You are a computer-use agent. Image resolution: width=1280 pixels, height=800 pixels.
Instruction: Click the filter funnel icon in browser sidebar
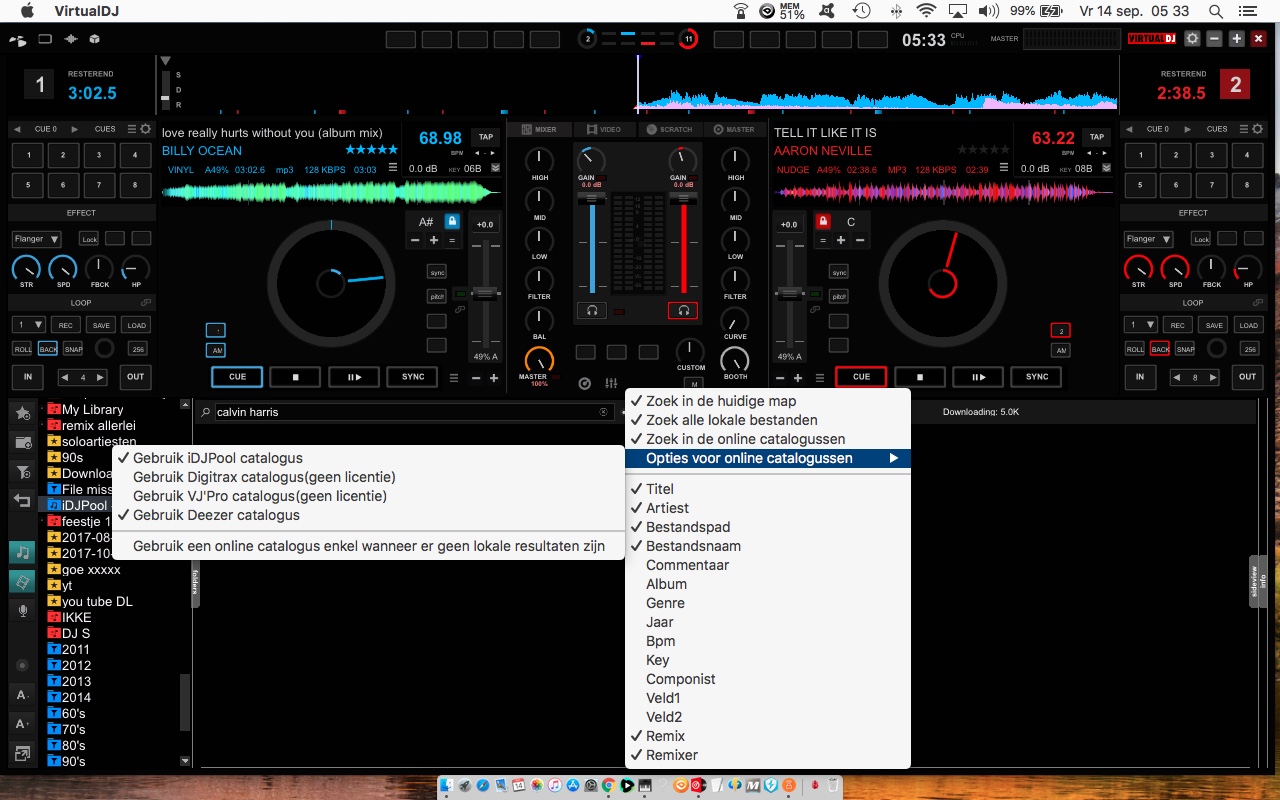point(22,471)
